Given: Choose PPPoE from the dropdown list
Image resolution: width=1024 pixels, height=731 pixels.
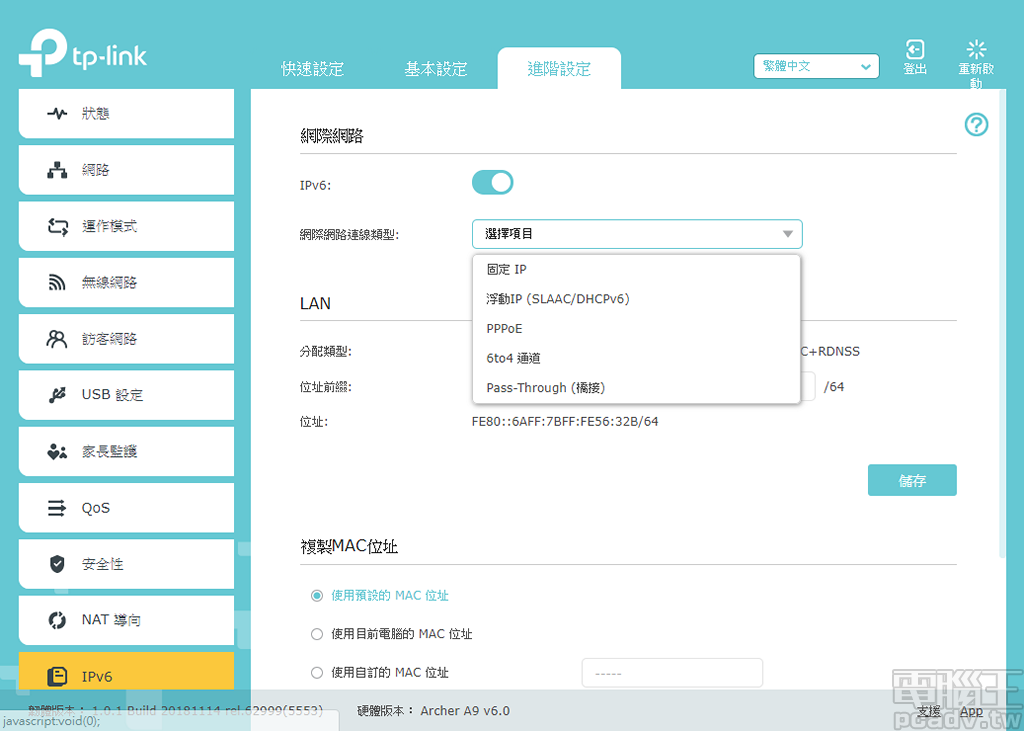Looking at the screenshot, I should [x=505, y=328].
